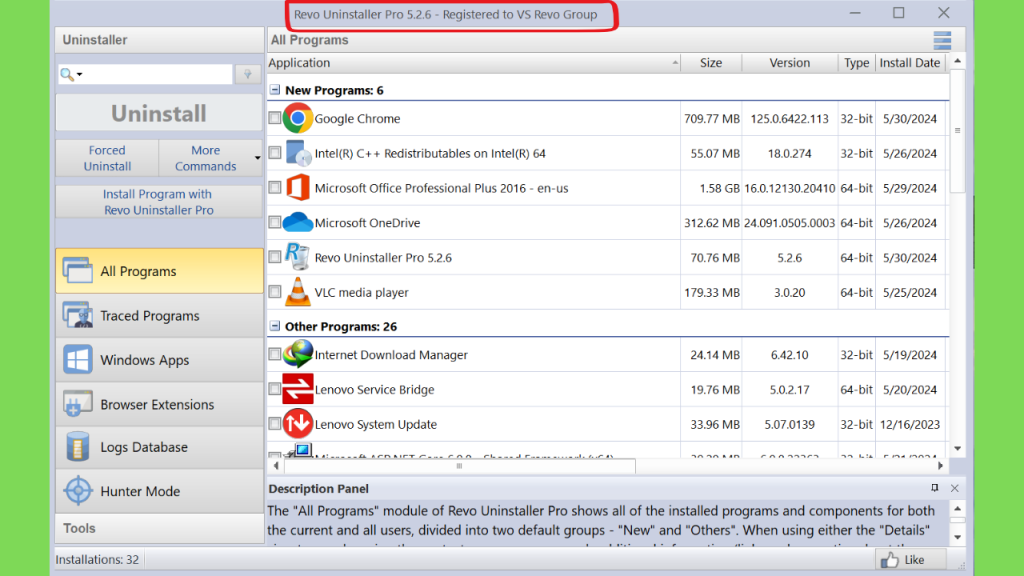Expand the Tools section header
The height and width of the screenshot is (576, 1024).
[x=159, y=528]
